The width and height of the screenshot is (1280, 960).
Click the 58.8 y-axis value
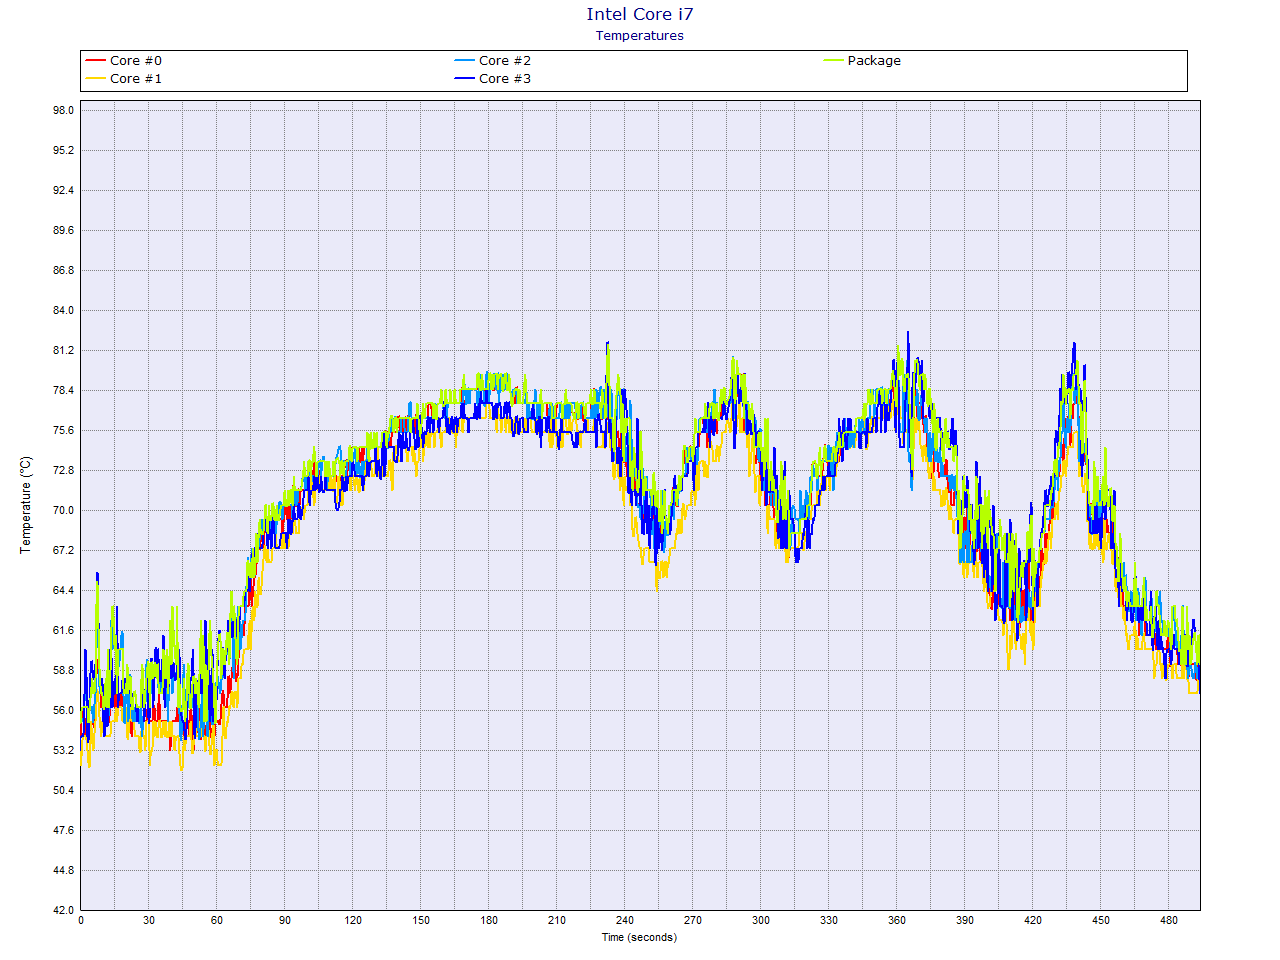point(64,670)
